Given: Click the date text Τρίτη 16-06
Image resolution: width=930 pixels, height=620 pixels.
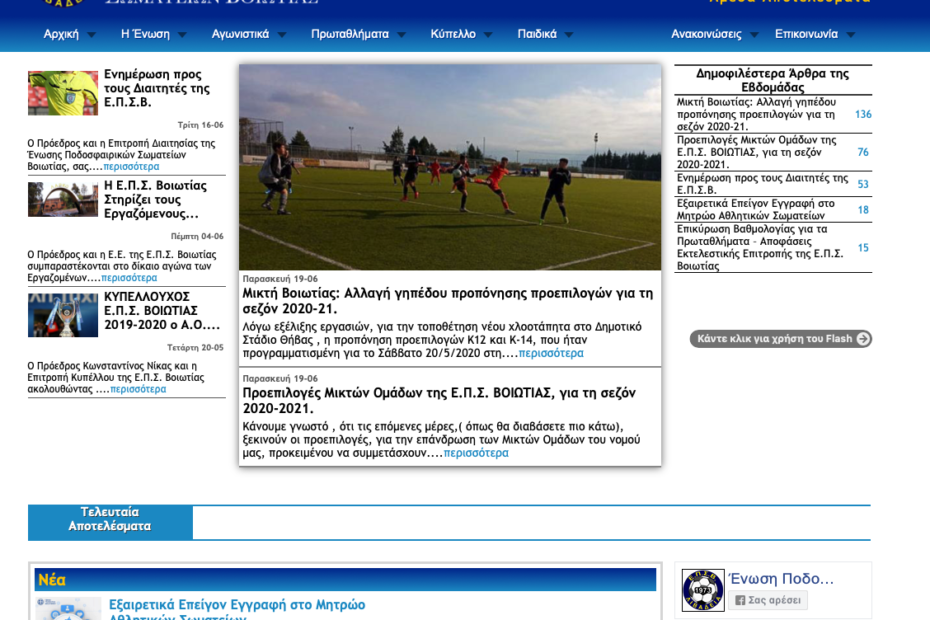Looking at the screenshot, I should (x=200, y=125).
